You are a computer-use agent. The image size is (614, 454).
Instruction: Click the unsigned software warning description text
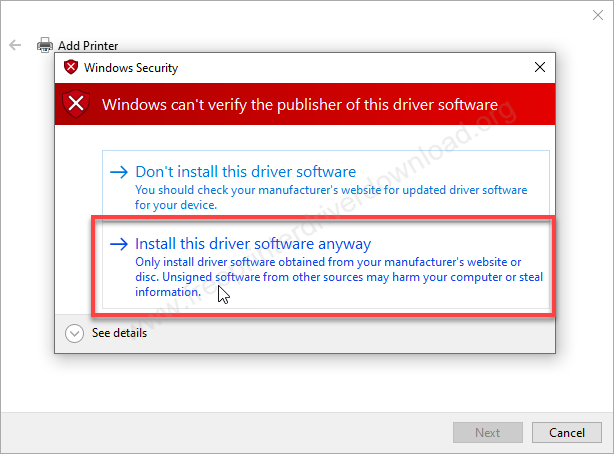click(340, 276)
